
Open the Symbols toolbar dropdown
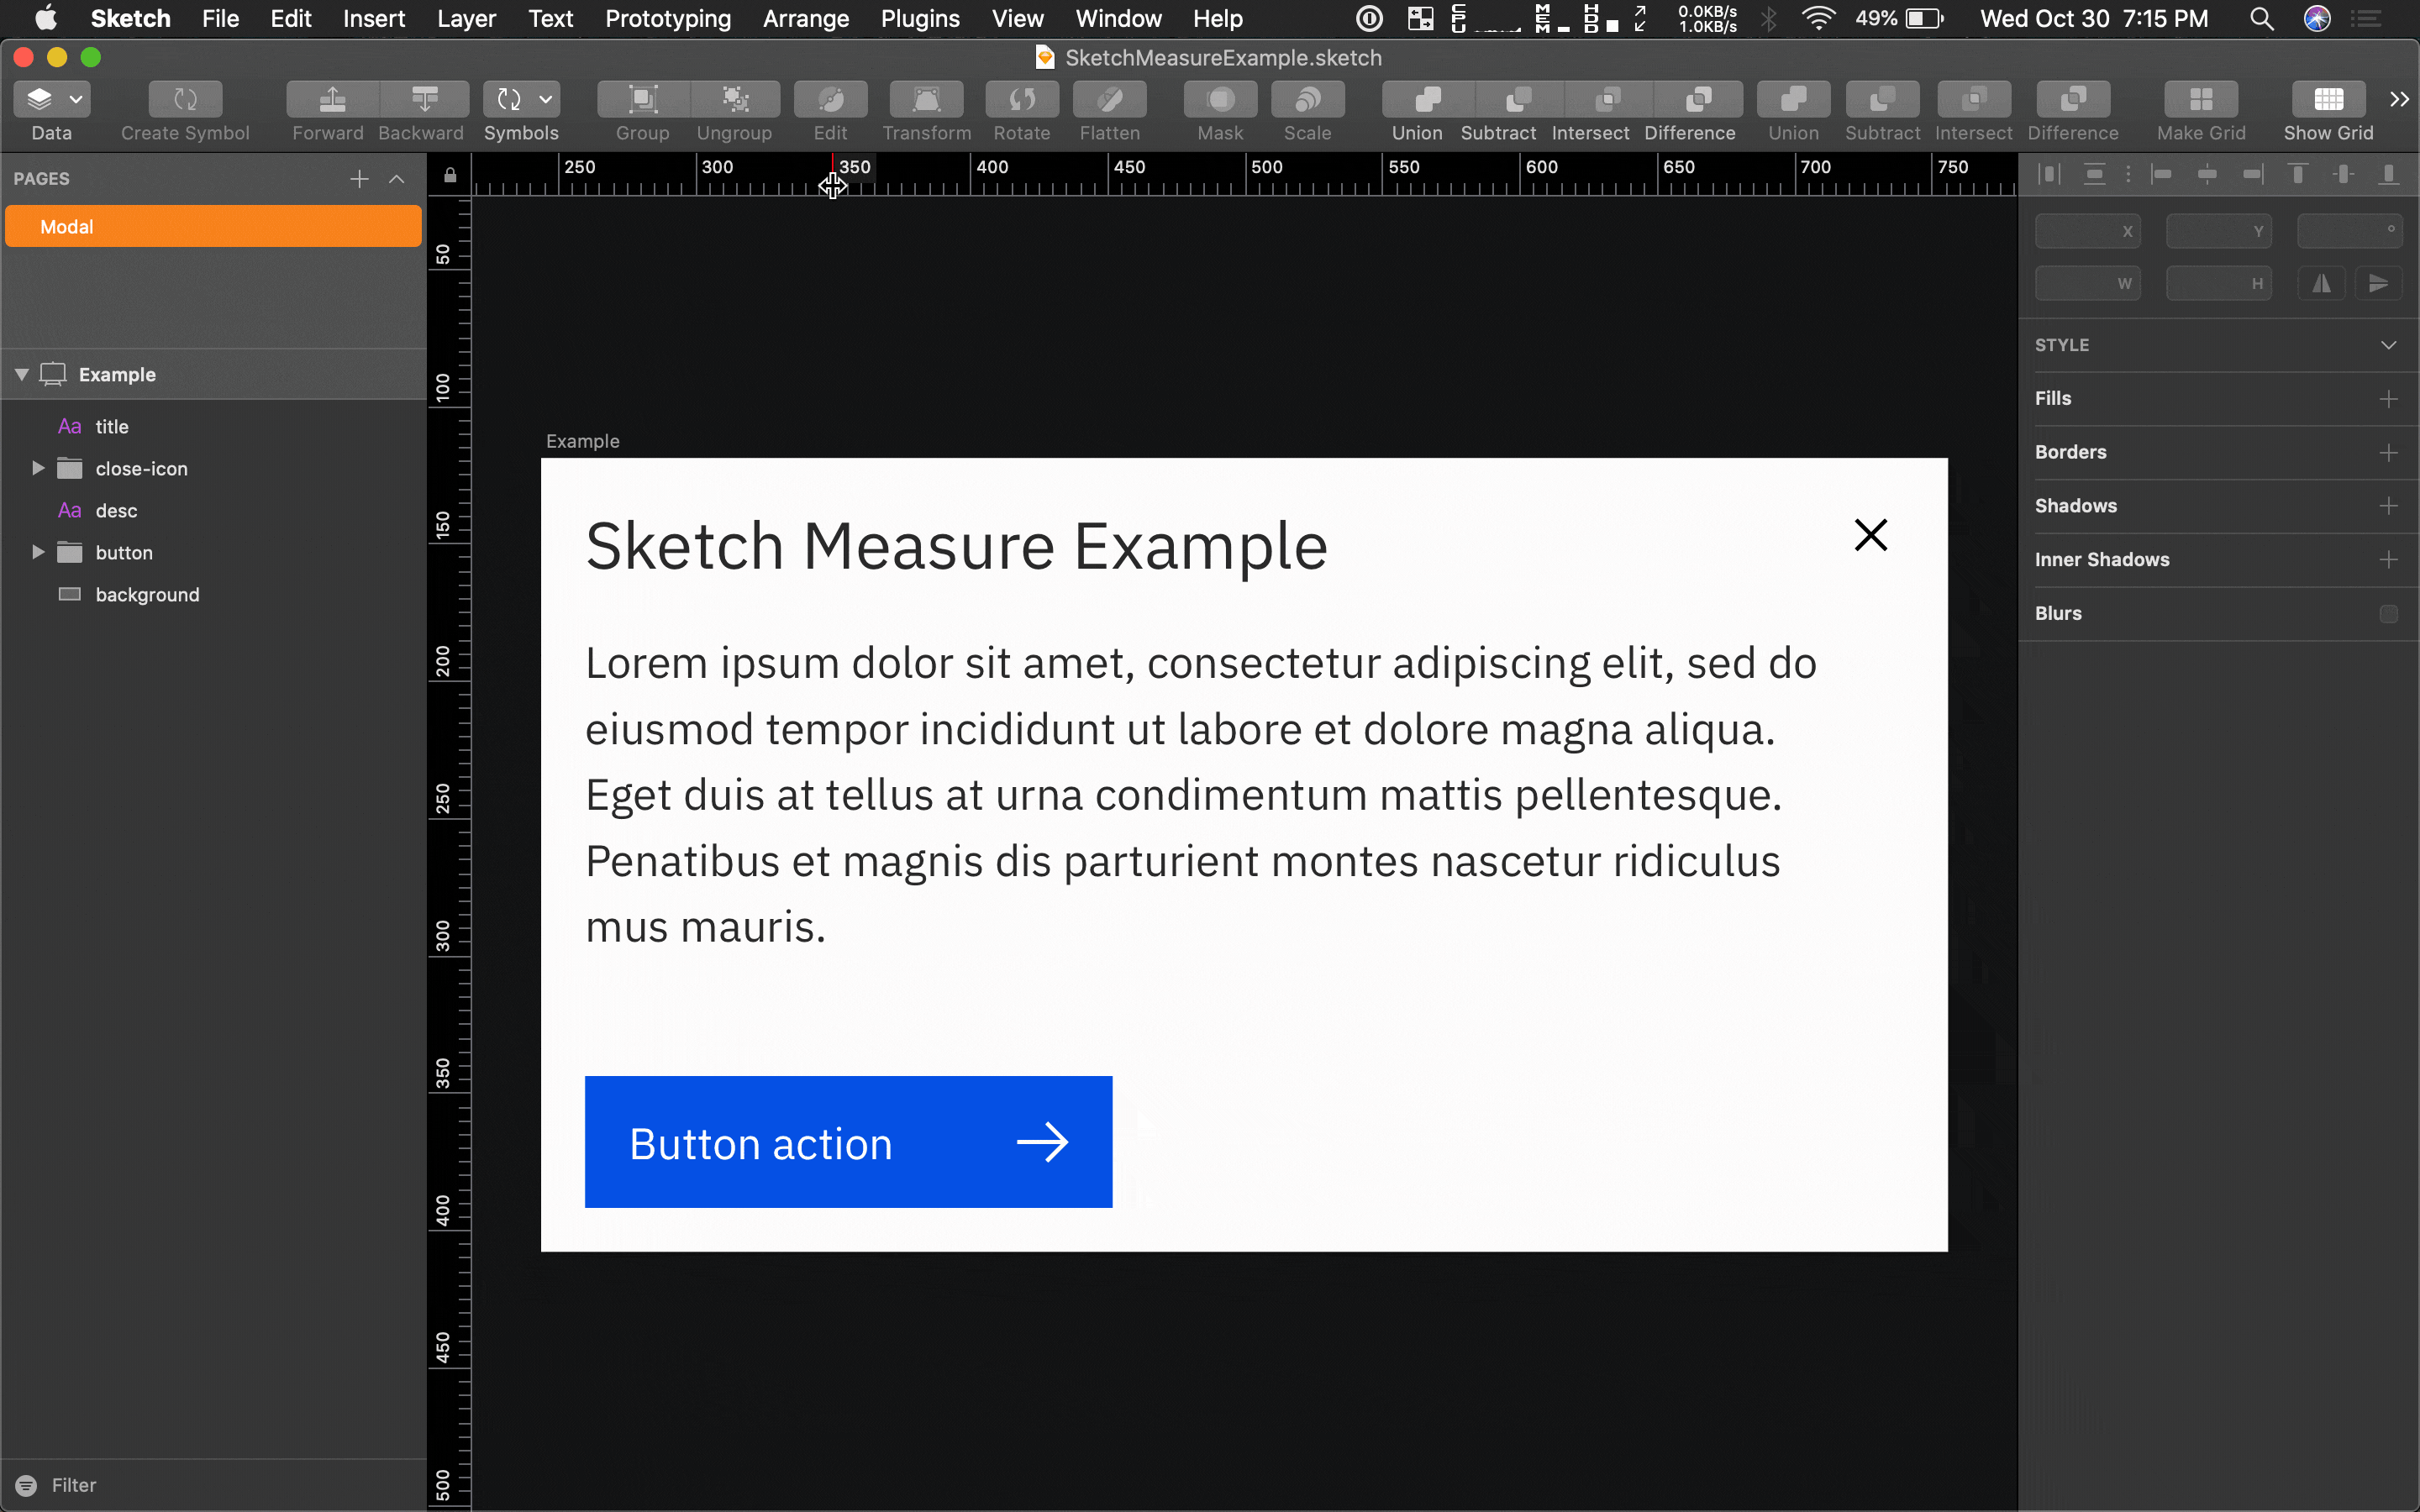521,99
